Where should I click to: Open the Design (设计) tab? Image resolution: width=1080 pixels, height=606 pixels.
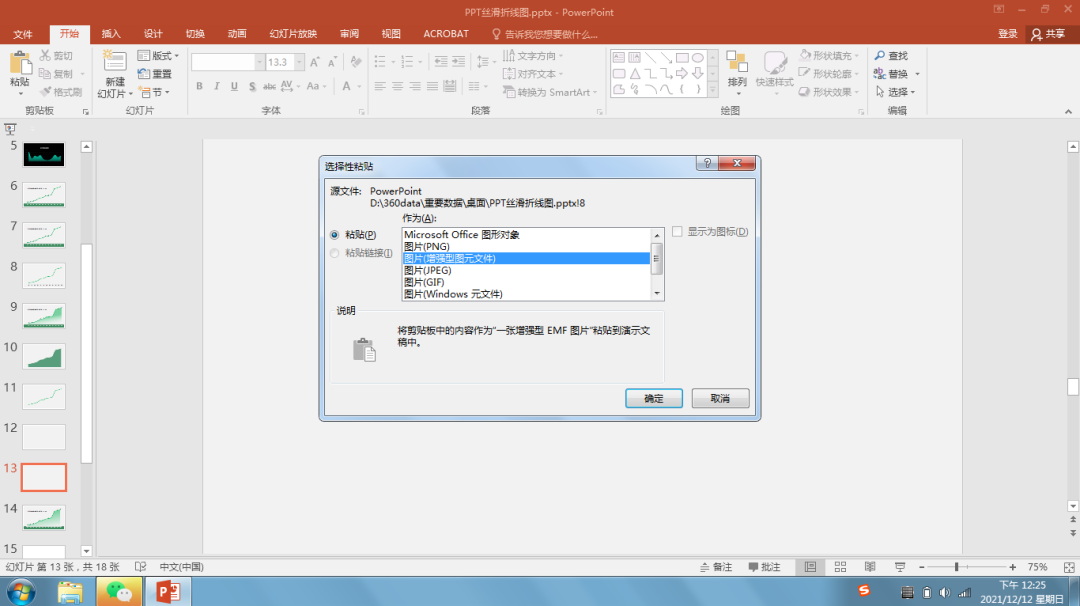pyautogui.click(x=153, y=34)
